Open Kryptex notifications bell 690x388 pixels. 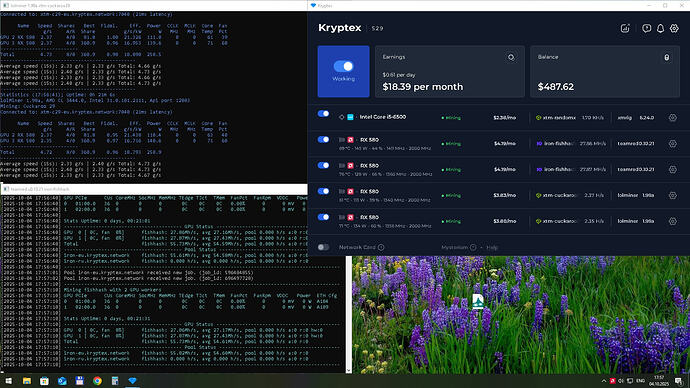(x=660, y=28)
